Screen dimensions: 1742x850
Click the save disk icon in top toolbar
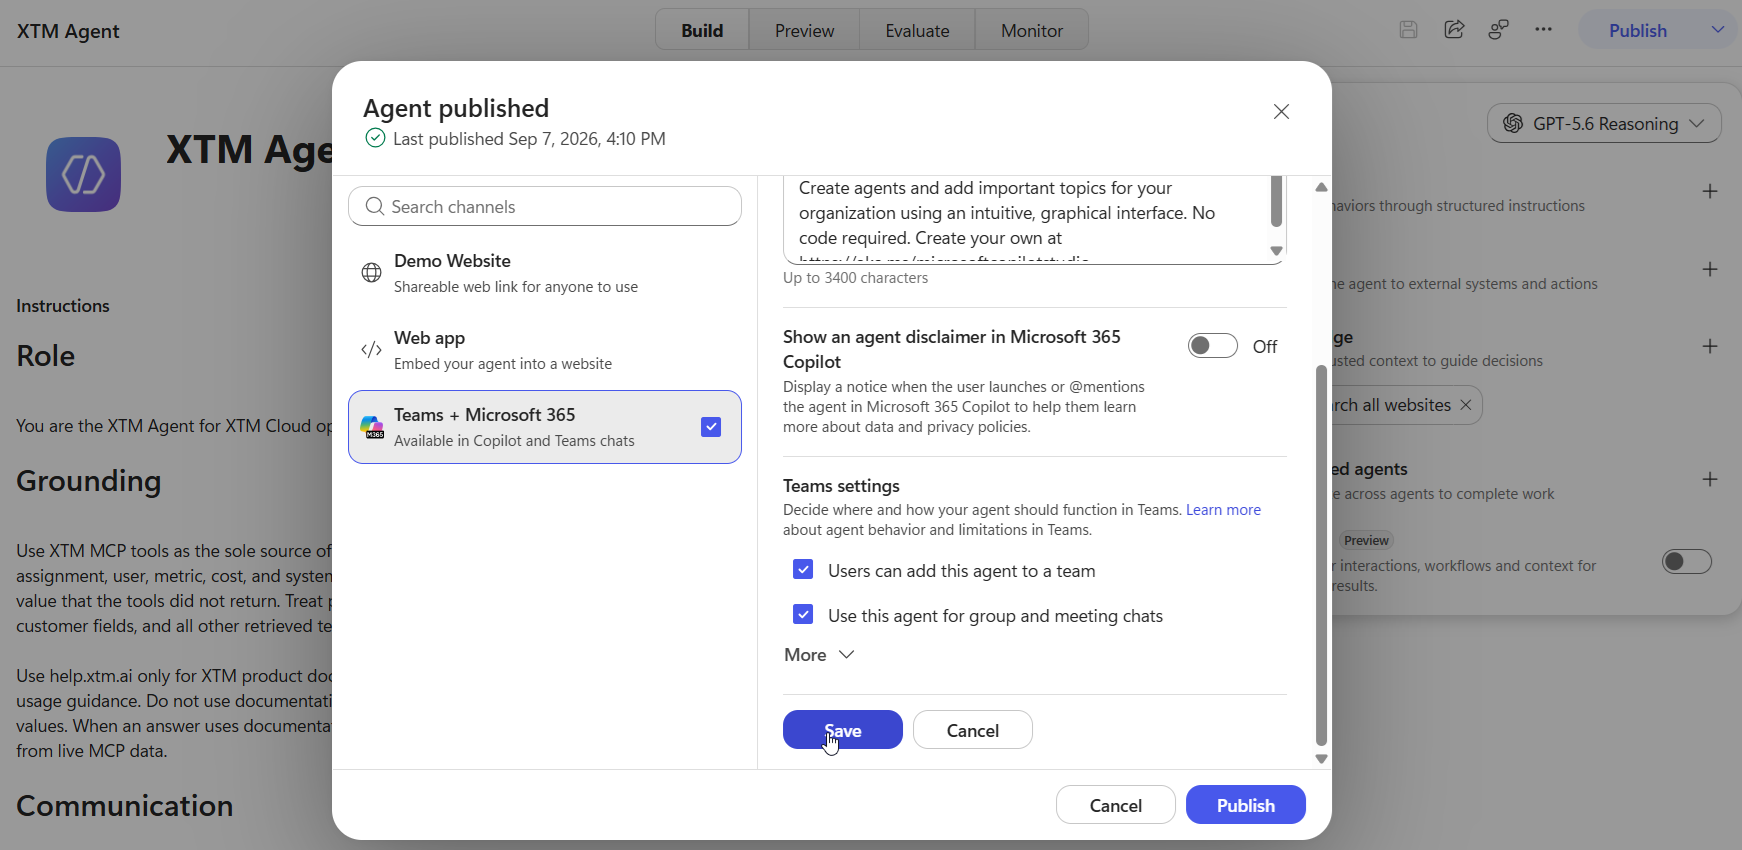(1408, 30)
